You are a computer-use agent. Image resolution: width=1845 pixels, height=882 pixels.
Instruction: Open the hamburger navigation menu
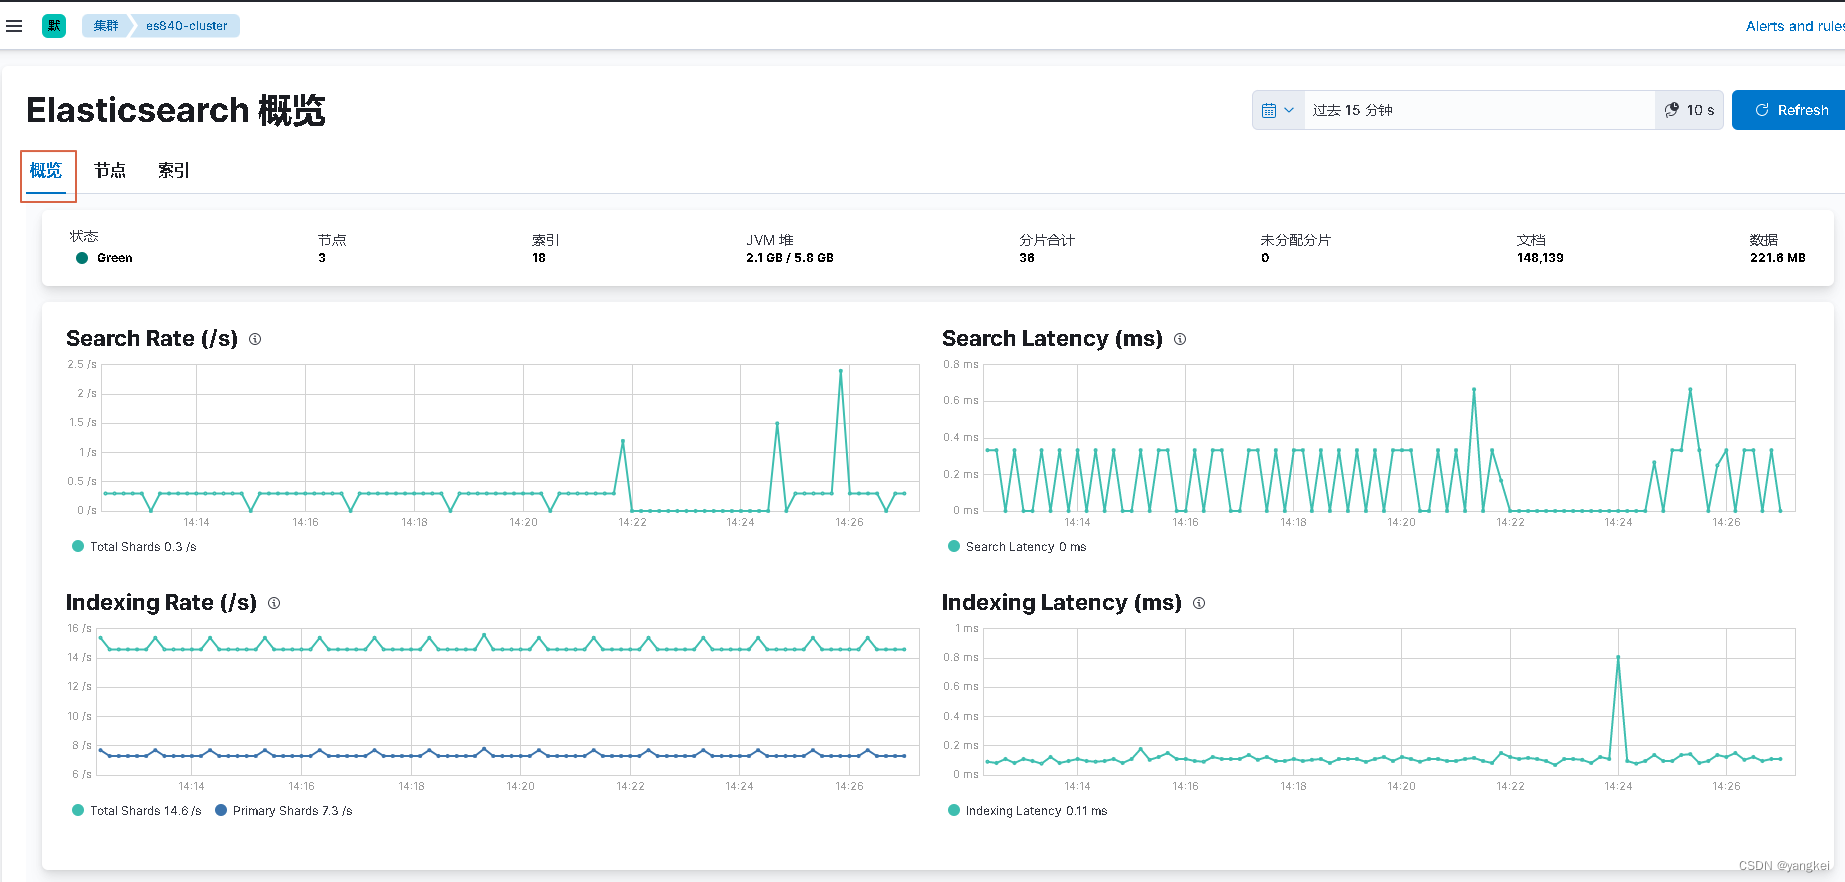14,26
